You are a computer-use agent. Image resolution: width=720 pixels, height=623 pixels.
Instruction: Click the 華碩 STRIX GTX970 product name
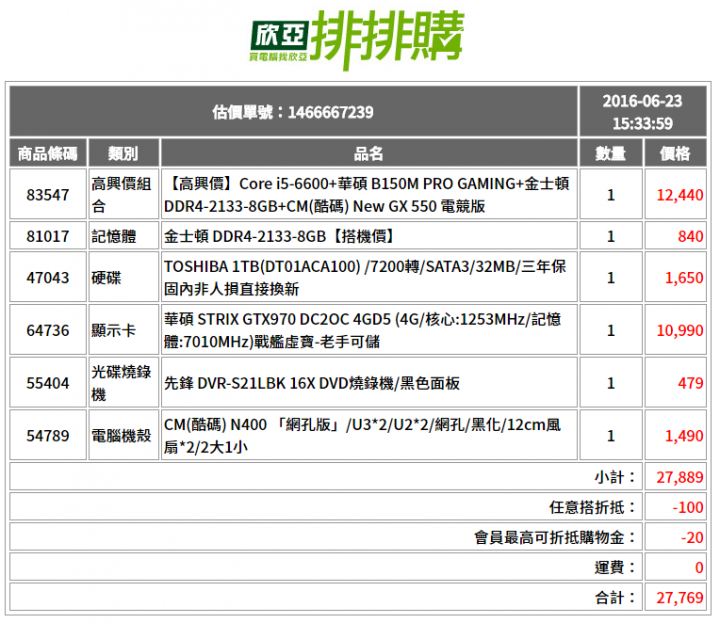(362, 330)
